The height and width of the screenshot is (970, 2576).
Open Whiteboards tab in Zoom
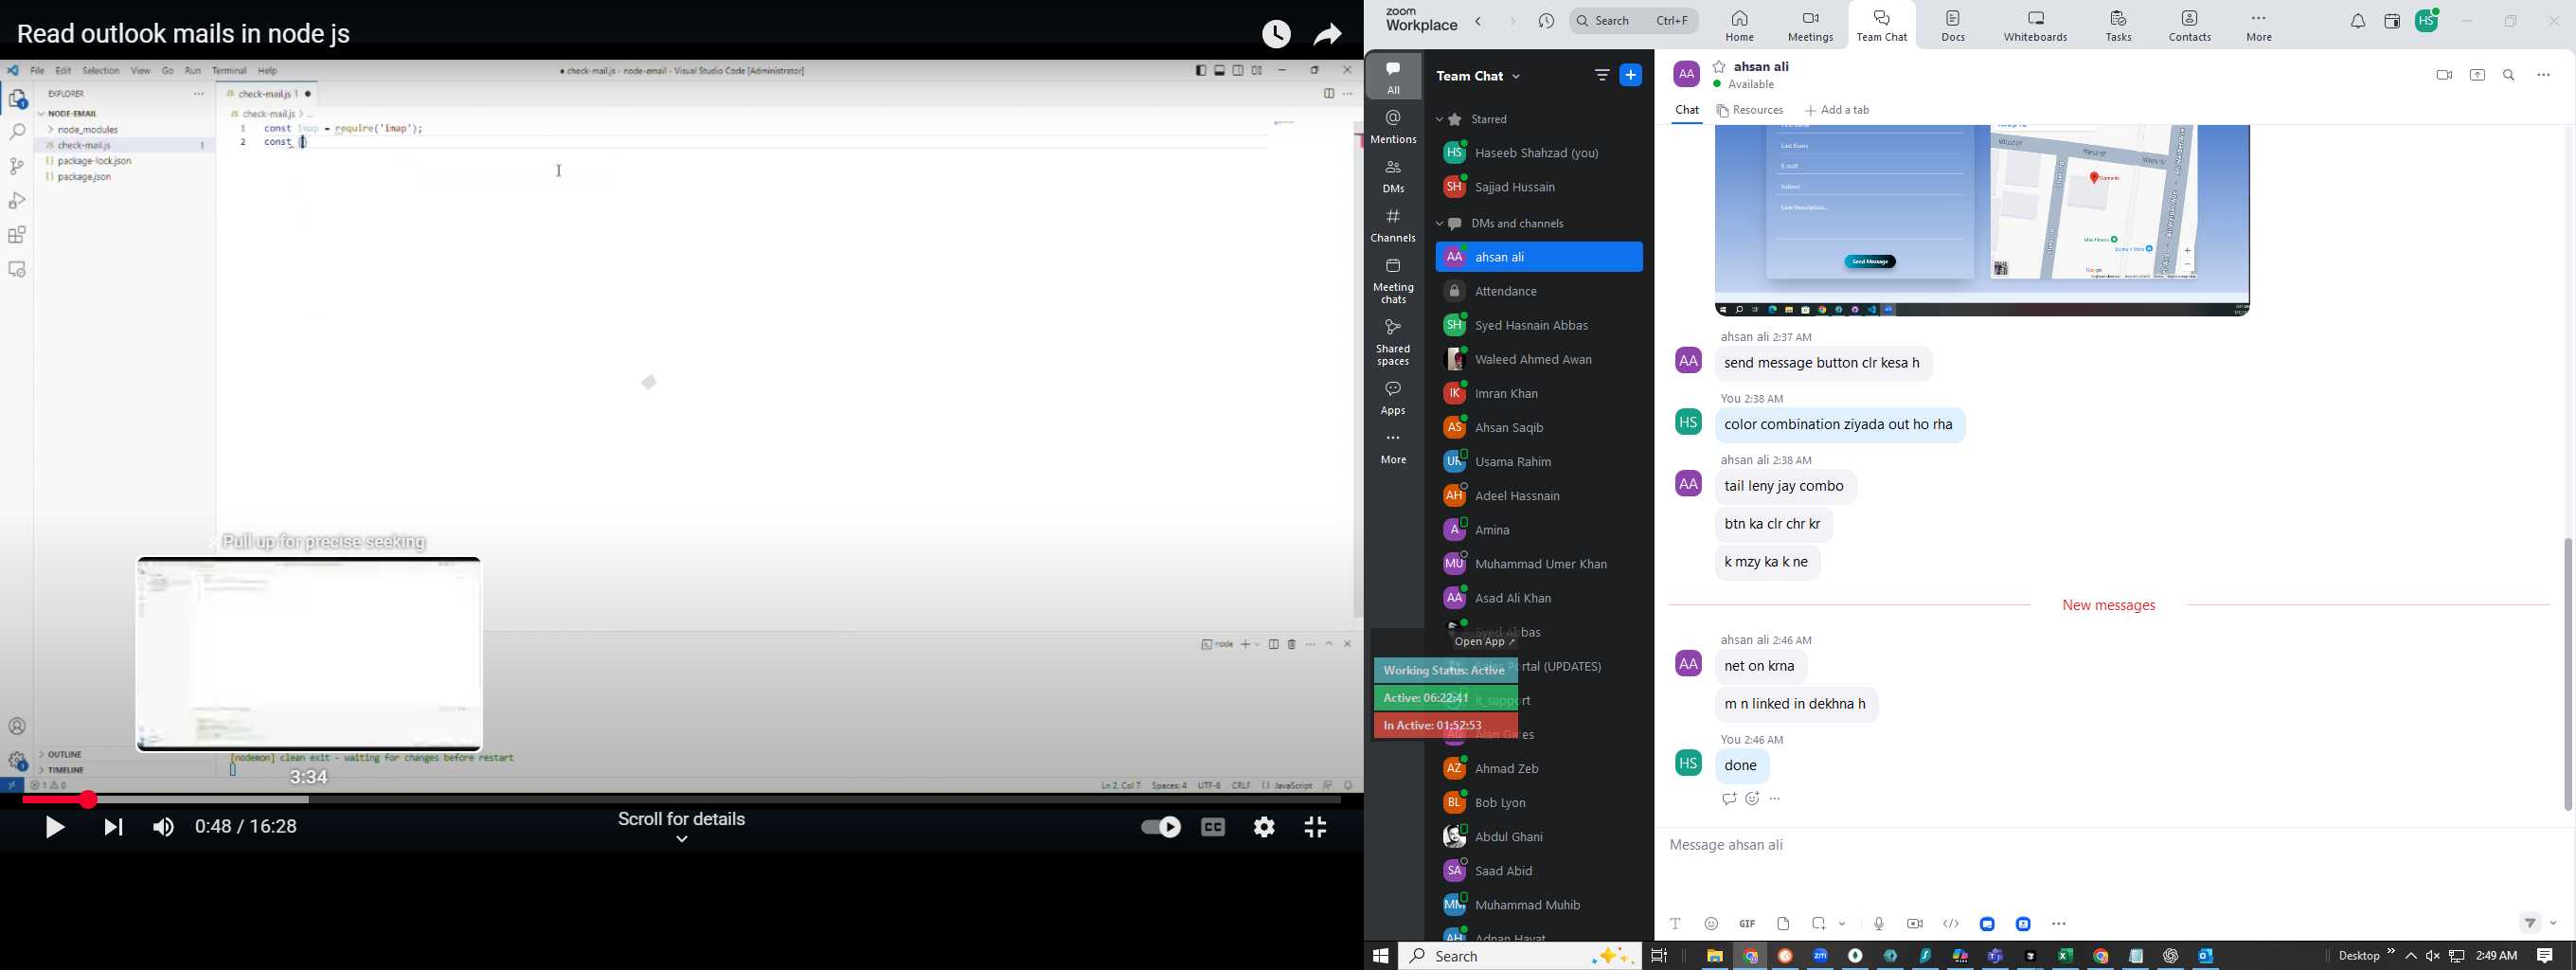point(2036,26)
